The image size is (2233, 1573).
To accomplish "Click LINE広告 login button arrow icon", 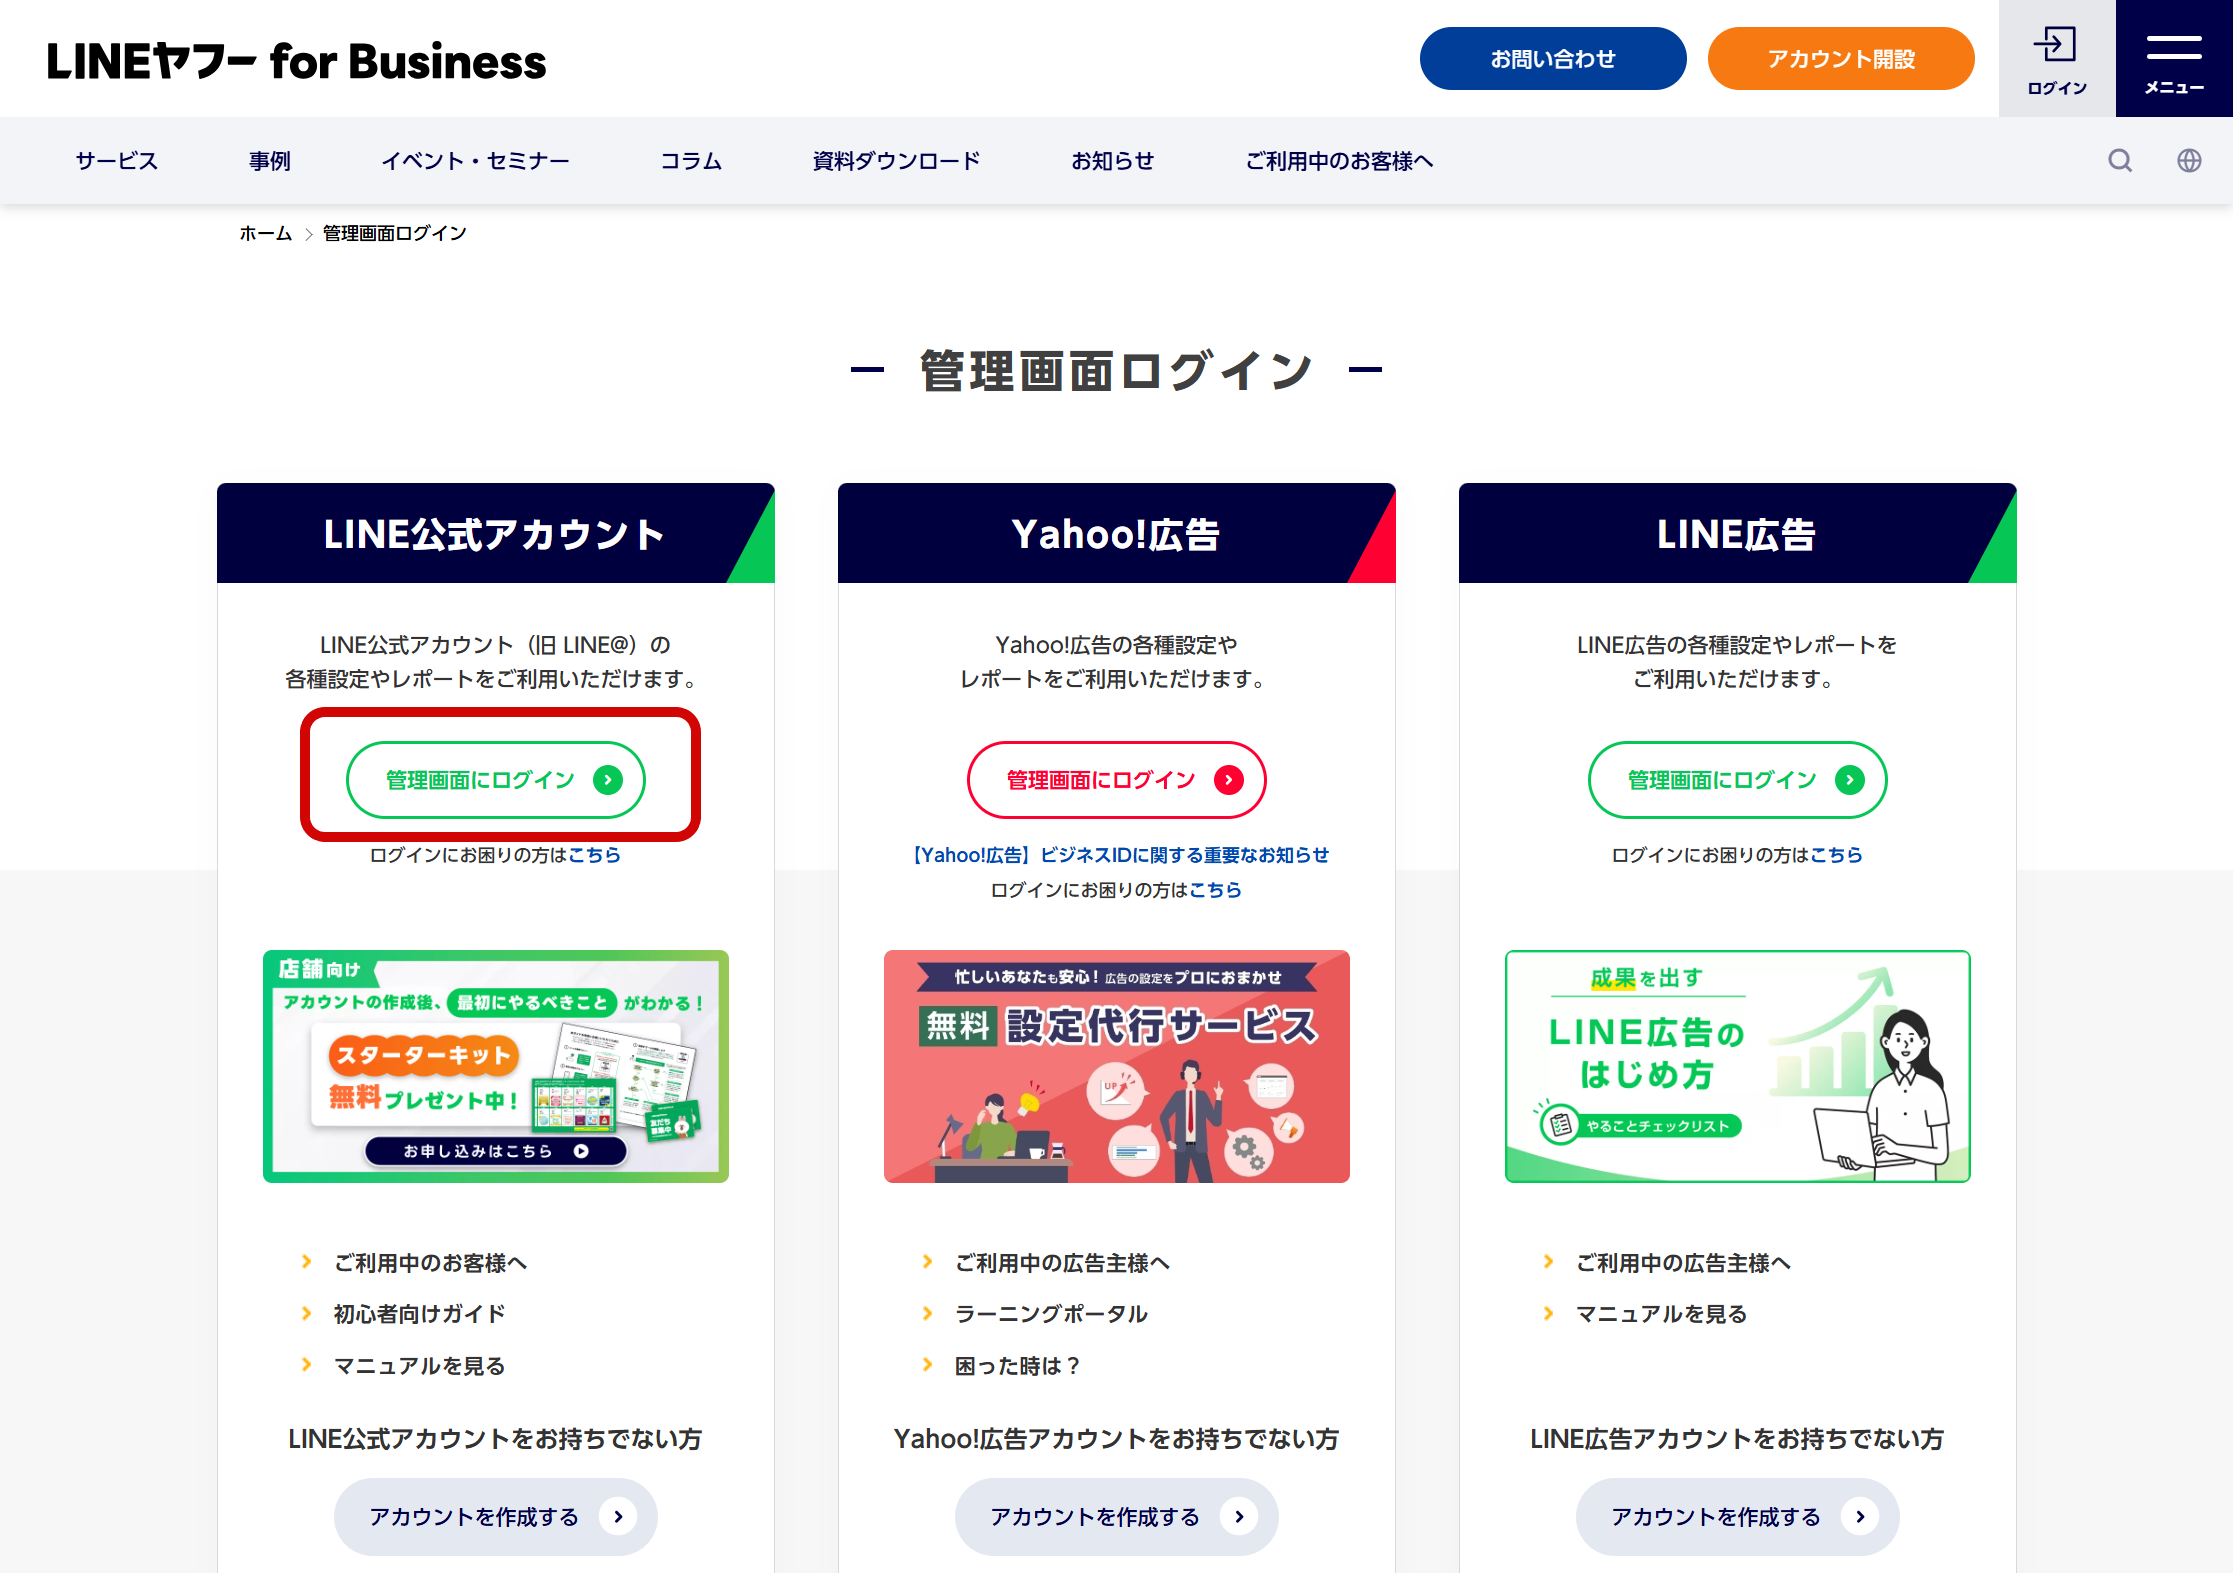I will pos(1849,780).
